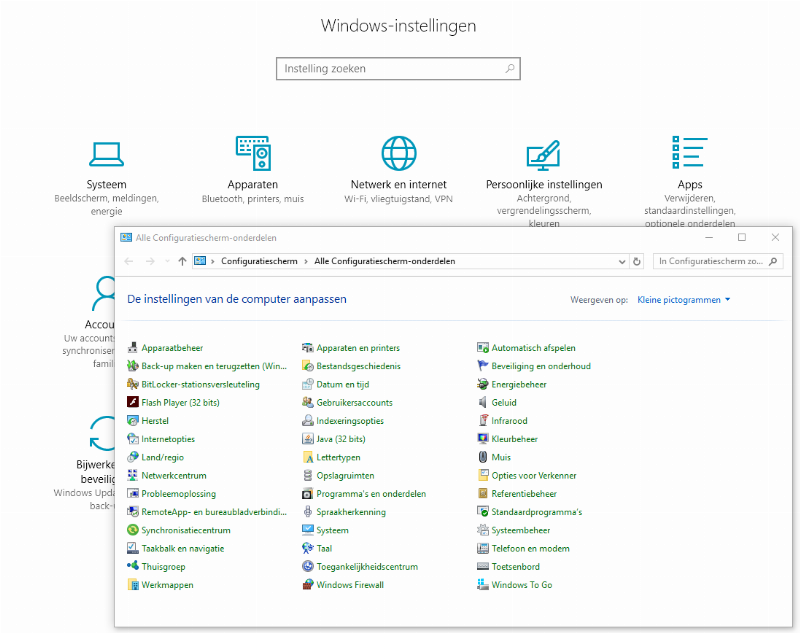Open the Probleemoplossing link
This screenshot has height=633, width=800.
click(179, 494)
